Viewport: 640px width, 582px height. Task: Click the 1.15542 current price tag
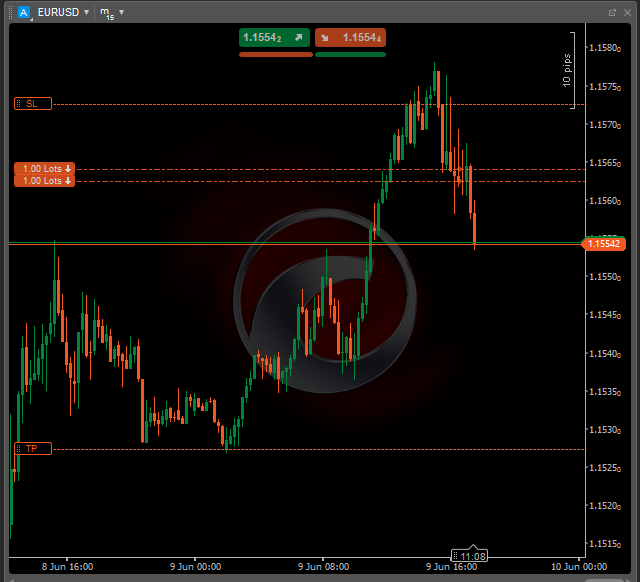pos(604,244)
